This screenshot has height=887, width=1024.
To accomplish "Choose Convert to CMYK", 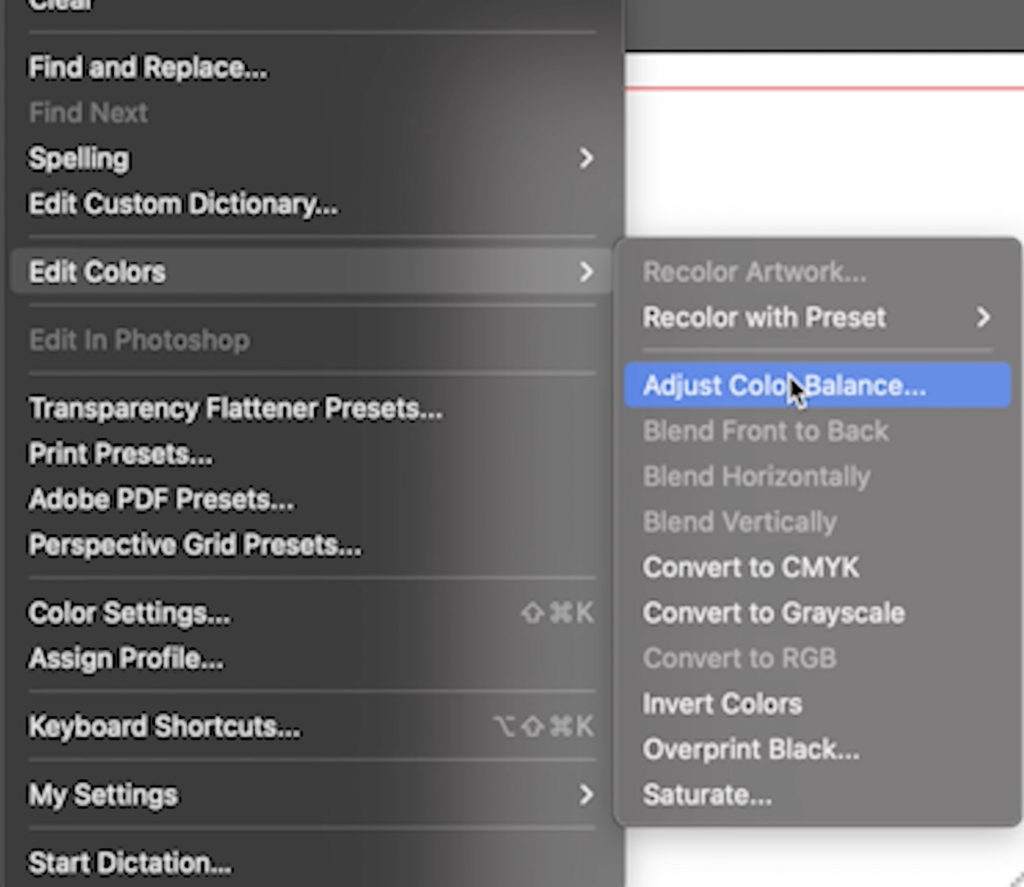I will click(751, 567).
